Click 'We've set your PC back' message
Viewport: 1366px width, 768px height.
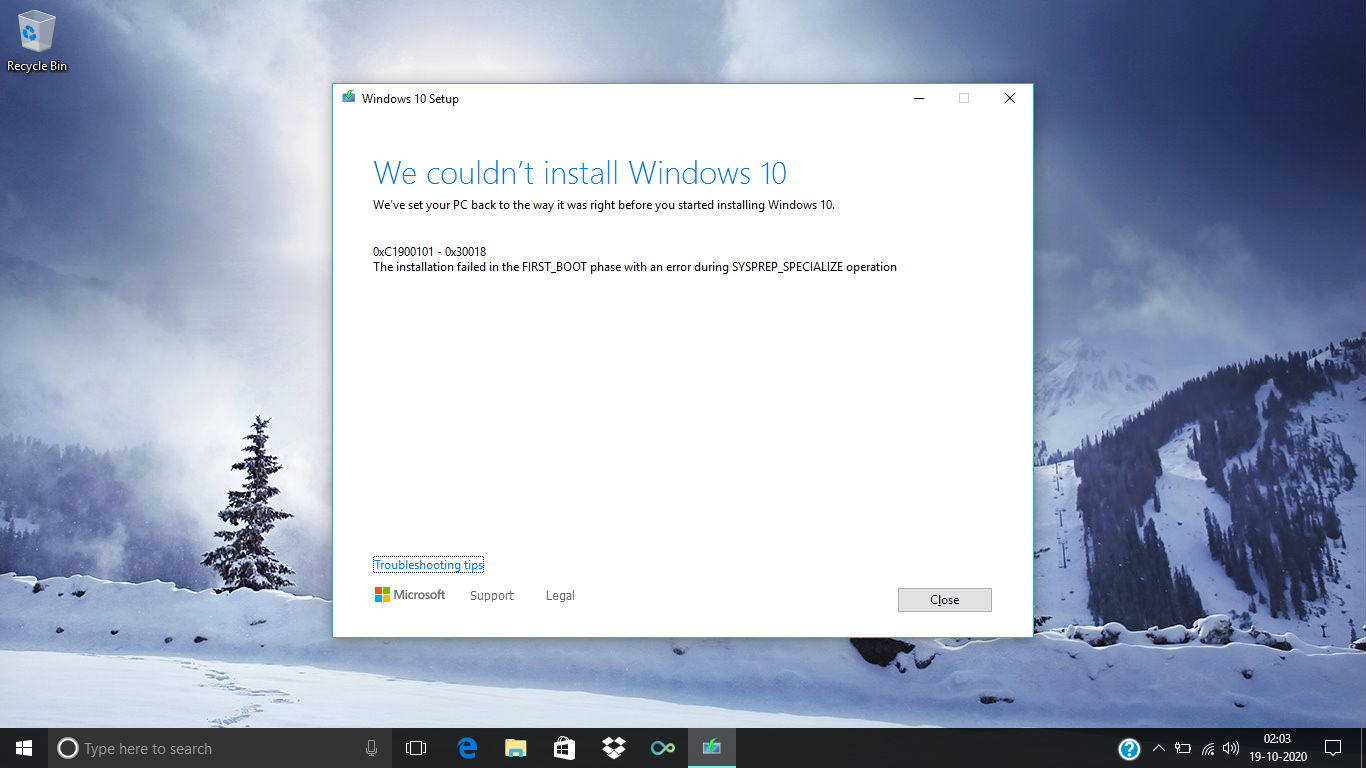[604, 205]
